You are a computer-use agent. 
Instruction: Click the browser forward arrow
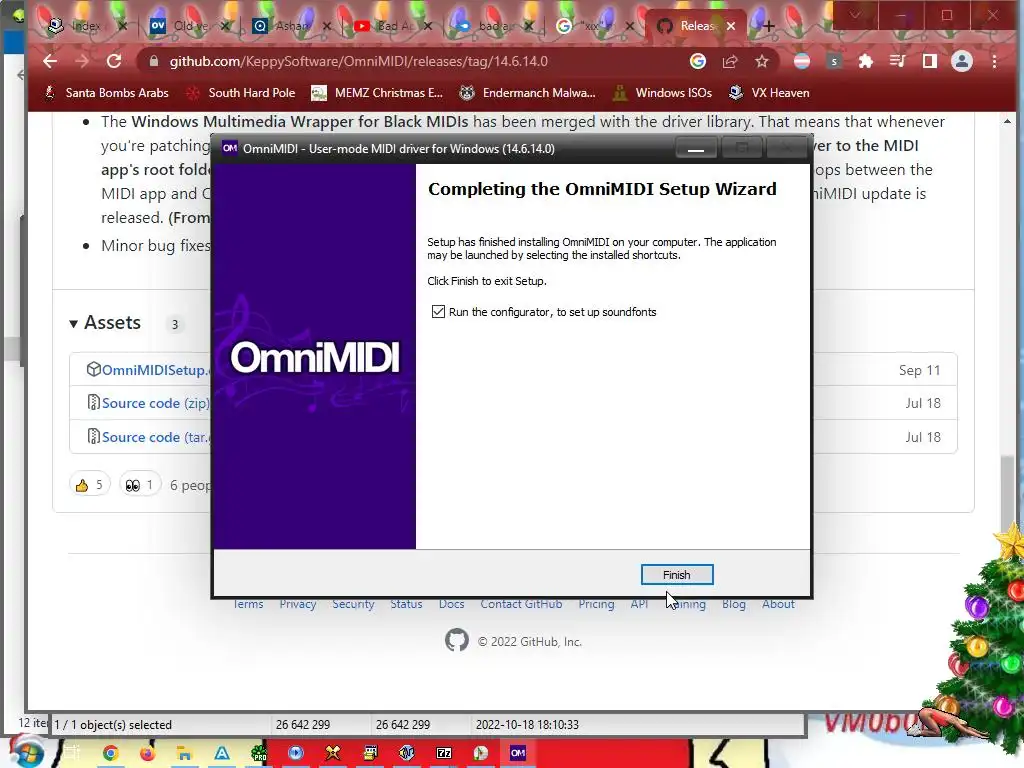tap(82, 61)
